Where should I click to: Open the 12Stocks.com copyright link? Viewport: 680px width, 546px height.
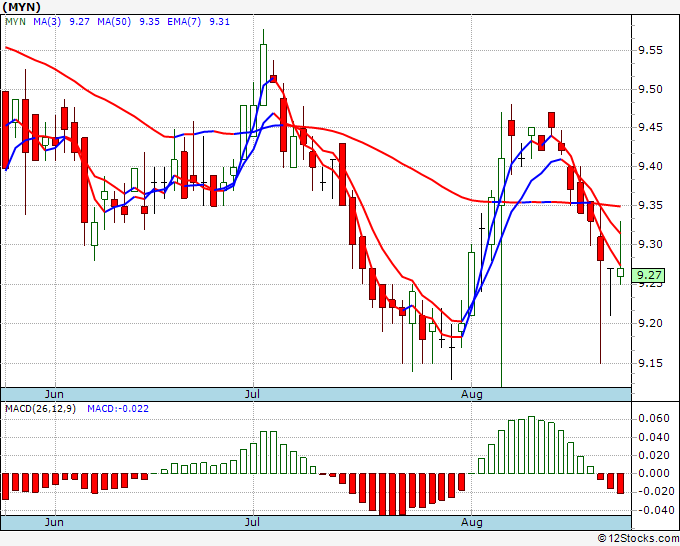point(638,539)
